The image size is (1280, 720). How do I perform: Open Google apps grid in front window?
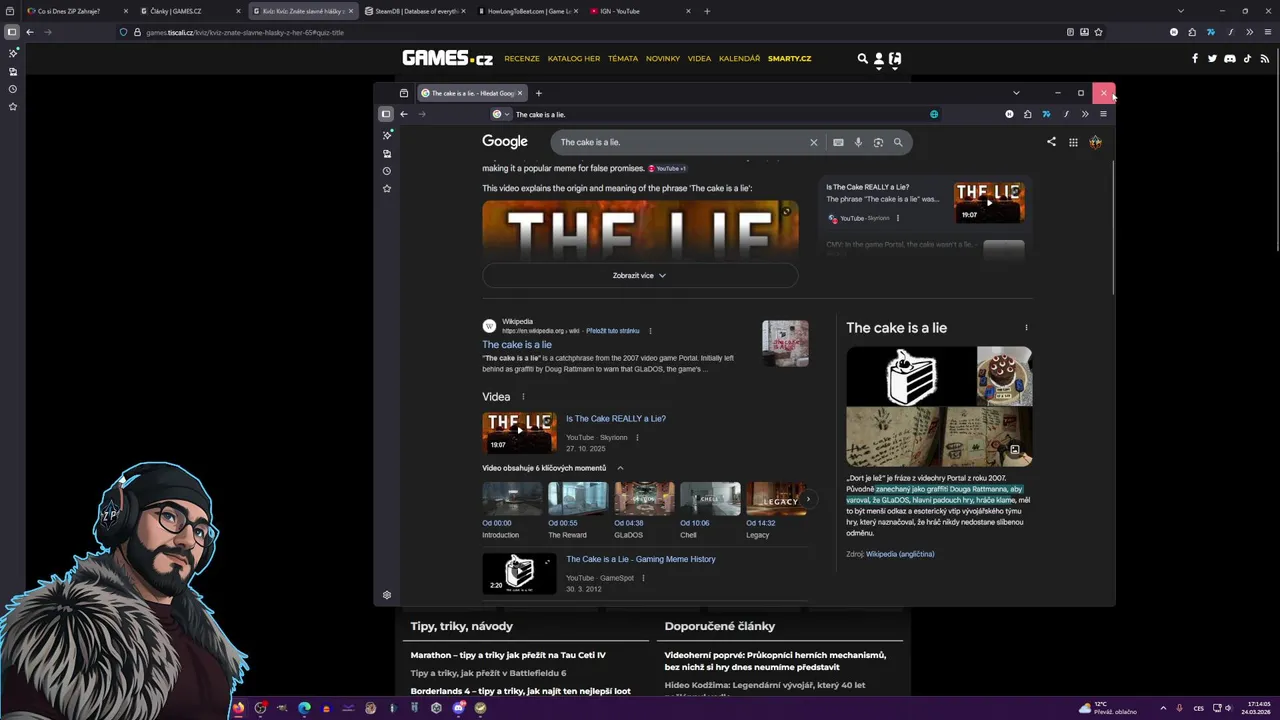tap(1073, 142)
